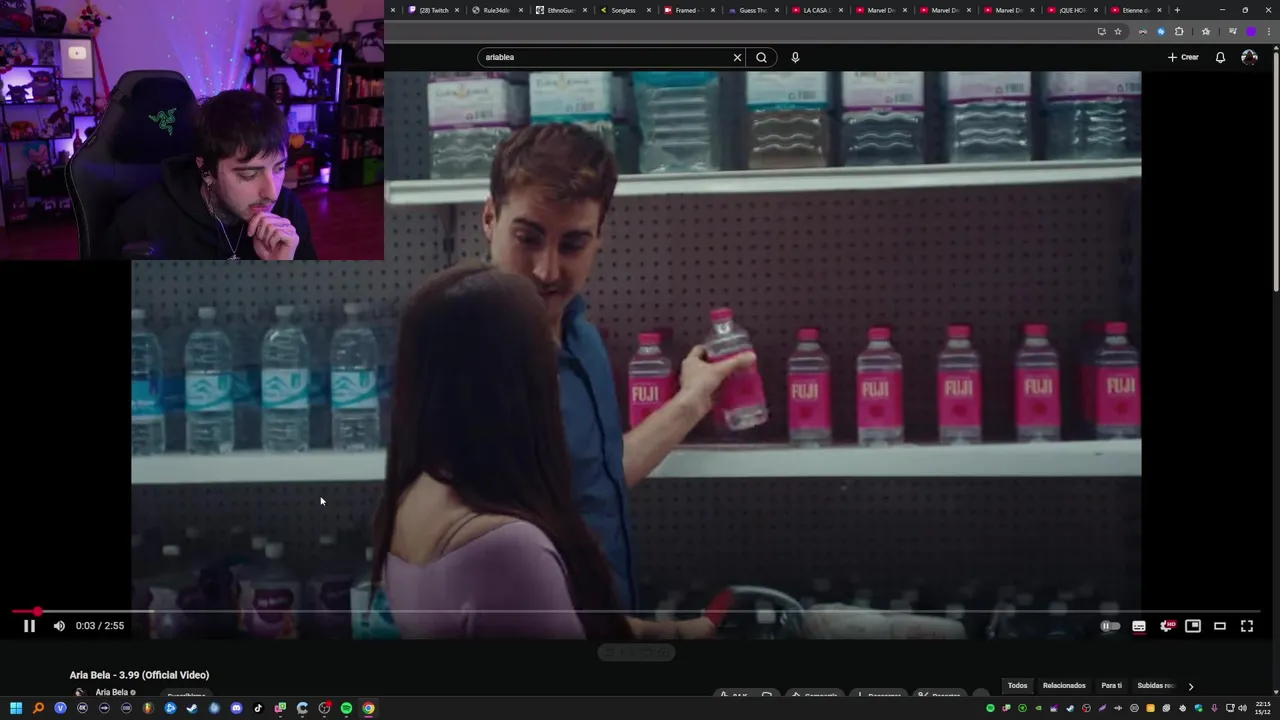
Task: Start voice search with the microphone icon
Action: pyautogui.click(x=795, y=57)
